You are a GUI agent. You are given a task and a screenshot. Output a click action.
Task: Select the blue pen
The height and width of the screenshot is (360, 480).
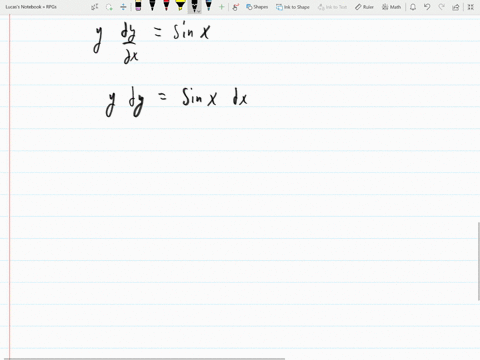(209, 6)
